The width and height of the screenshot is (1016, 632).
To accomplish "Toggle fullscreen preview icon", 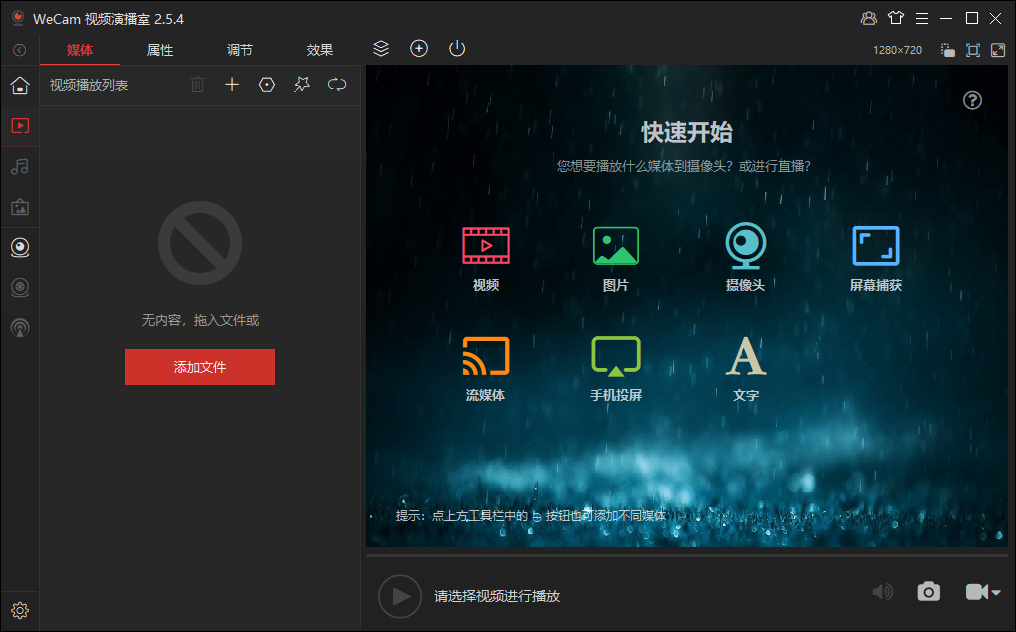I will pyautogui.click(x=998, y=50).
